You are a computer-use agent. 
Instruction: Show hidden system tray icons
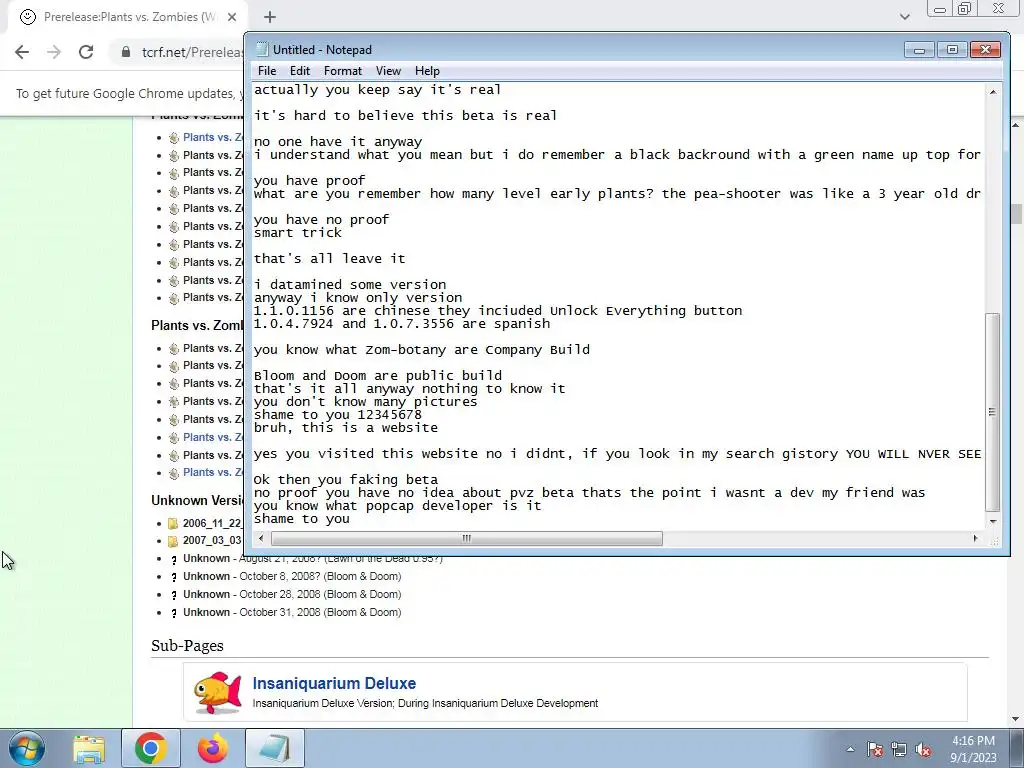click(x=850, y=749)
